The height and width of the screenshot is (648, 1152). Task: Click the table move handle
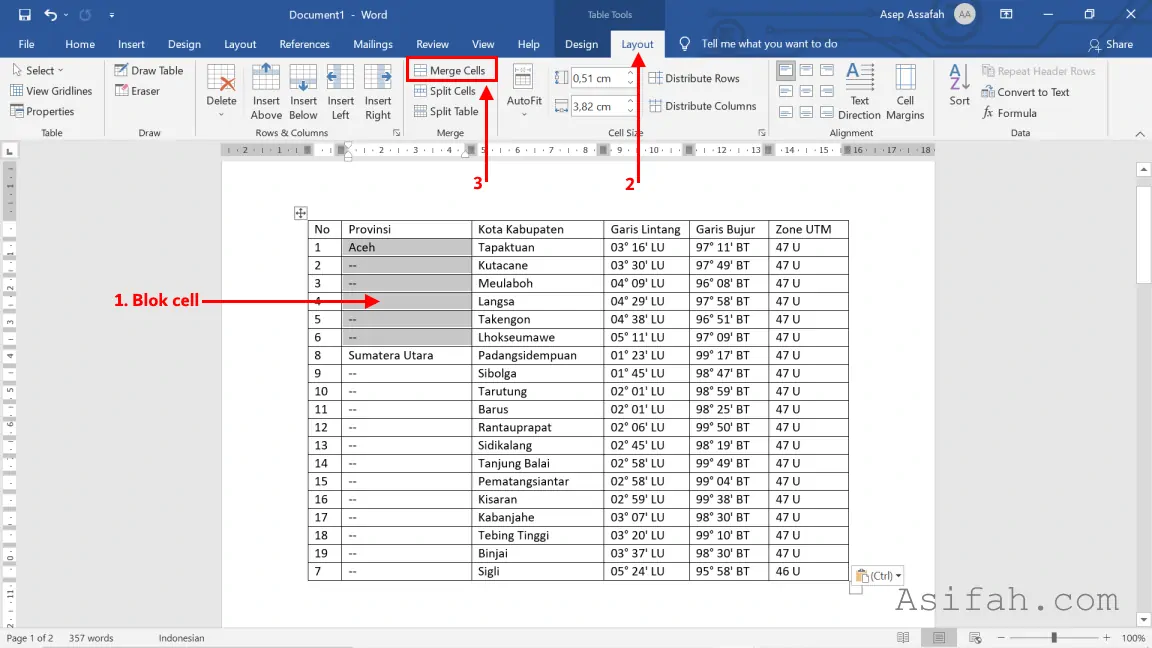tap(300, 213)
